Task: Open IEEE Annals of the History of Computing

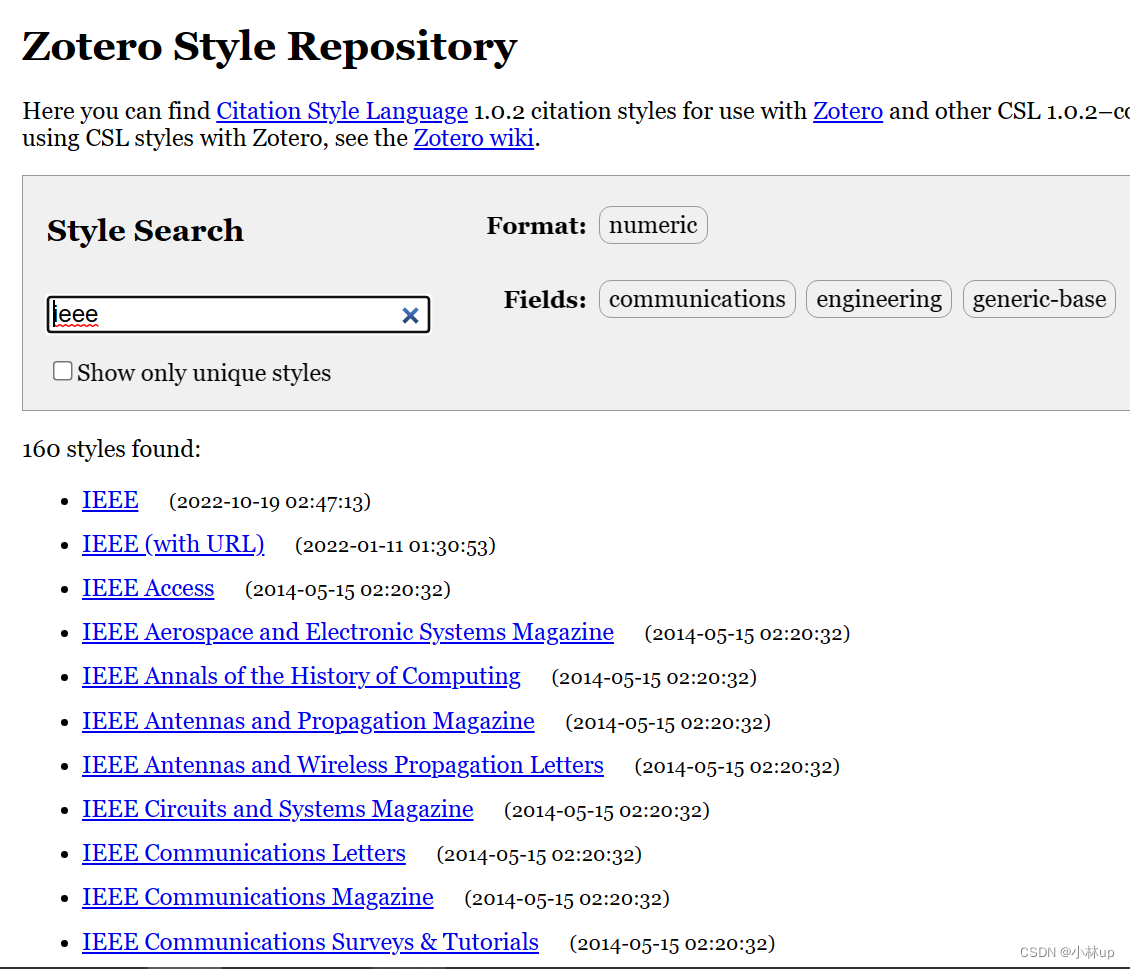Action: click(x=301, y=676)
